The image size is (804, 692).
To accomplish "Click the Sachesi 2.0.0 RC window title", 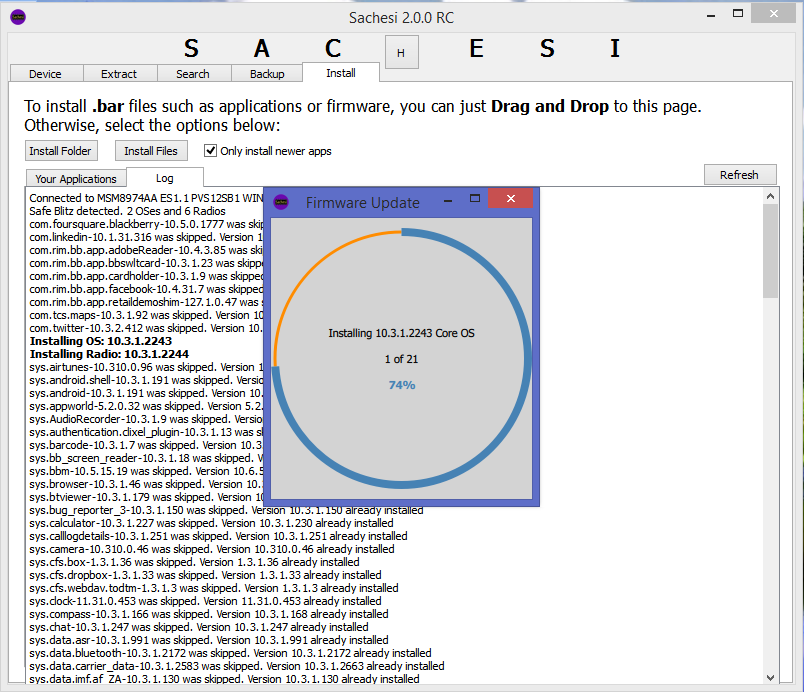I will (401, 18).
